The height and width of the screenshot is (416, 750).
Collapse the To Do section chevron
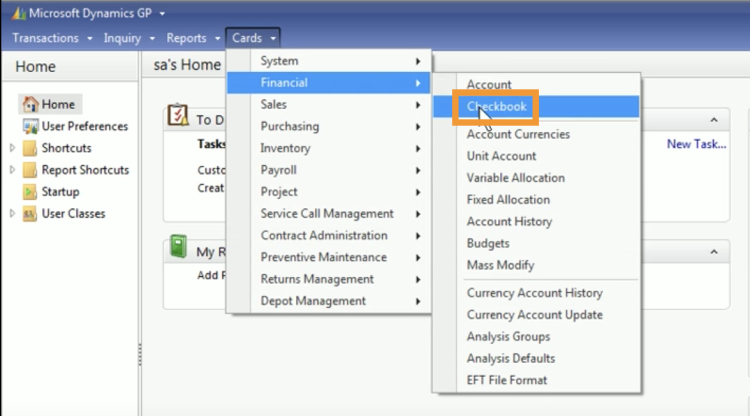pyautogui.click(x=714, y=120)
